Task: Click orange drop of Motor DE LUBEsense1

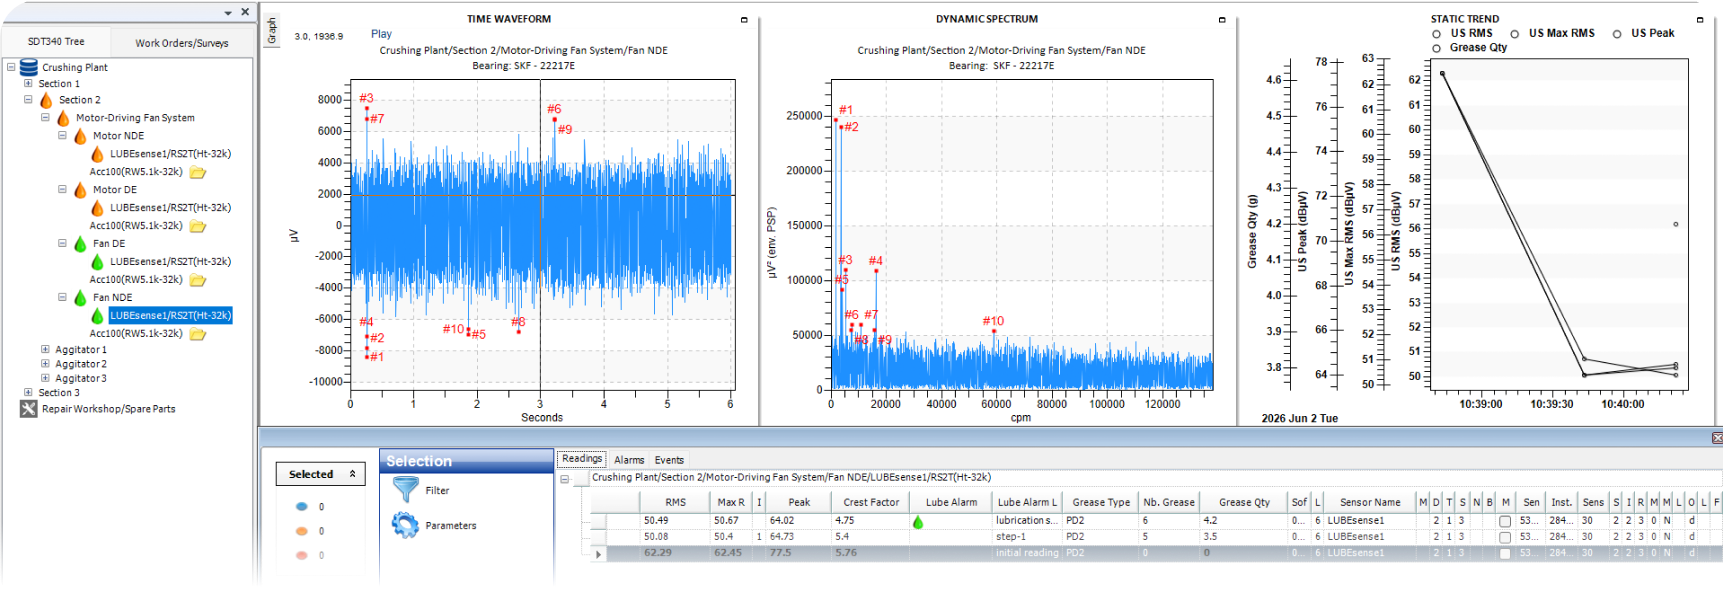Action: tap(97, 208)
